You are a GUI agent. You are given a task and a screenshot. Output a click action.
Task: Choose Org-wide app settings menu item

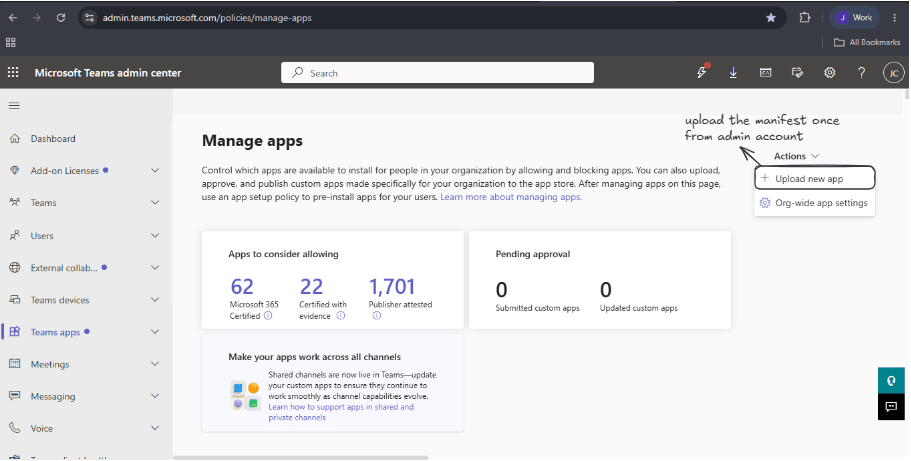point(815,203)
